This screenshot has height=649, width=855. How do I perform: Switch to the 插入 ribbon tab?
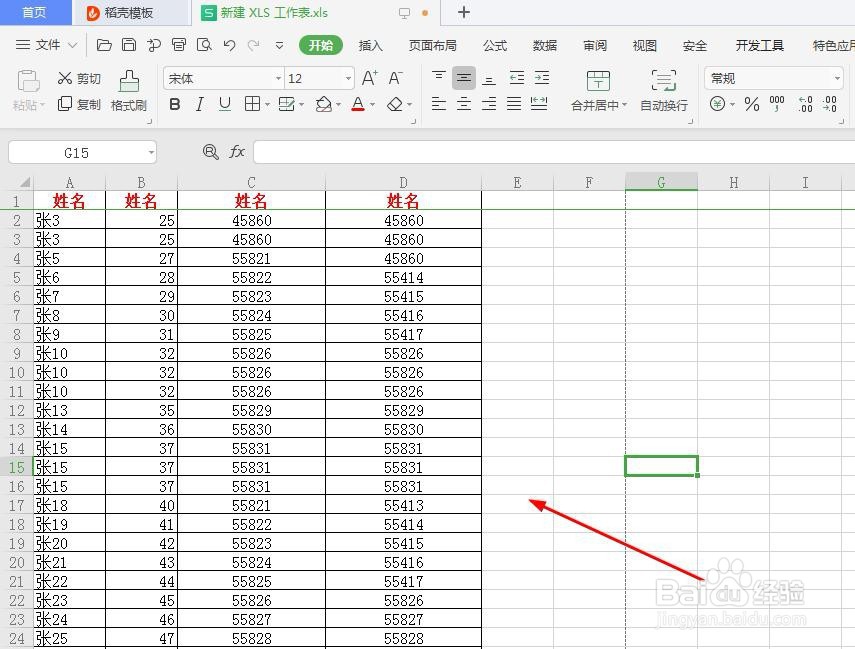click(371, 45)
